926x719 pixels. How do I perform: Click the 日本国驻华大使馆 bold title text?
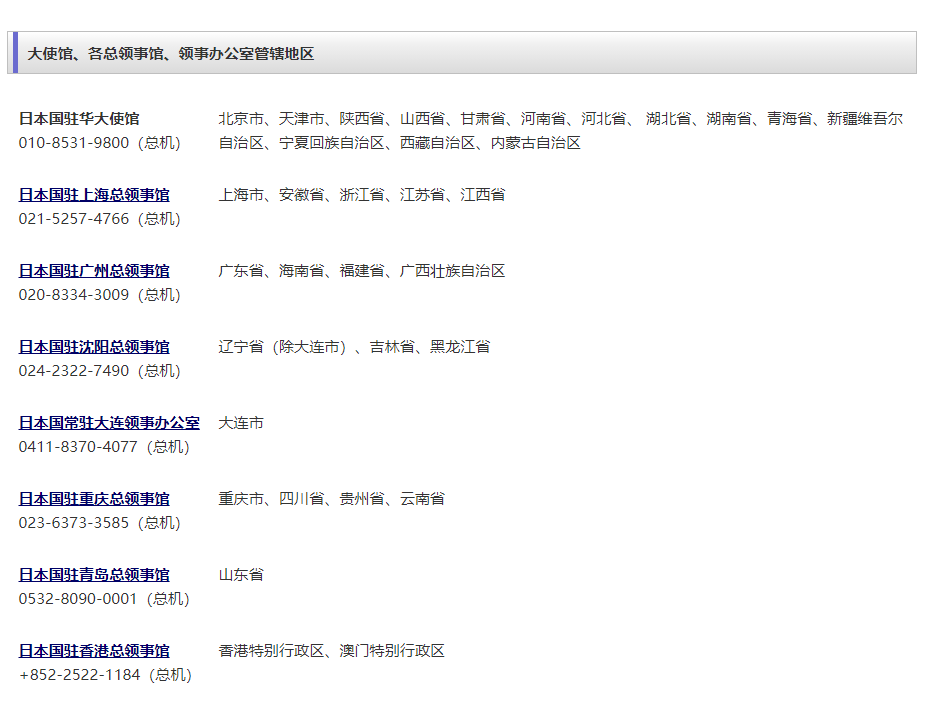coord(79,119)
